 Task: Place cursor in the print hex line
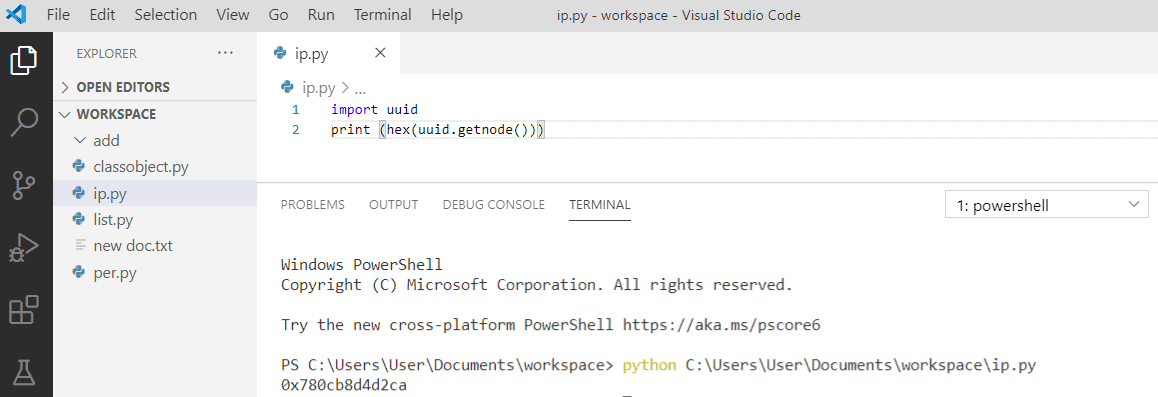pos(438,131)
